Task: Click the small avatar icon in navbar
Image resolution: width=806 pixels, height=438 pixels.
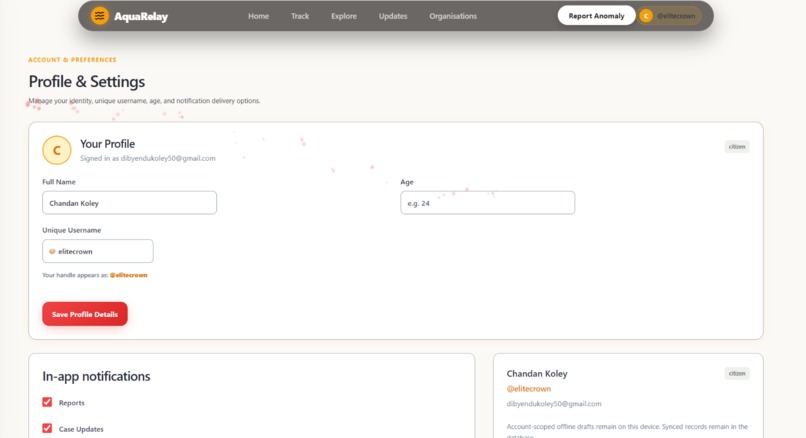Action: [646, 16]
